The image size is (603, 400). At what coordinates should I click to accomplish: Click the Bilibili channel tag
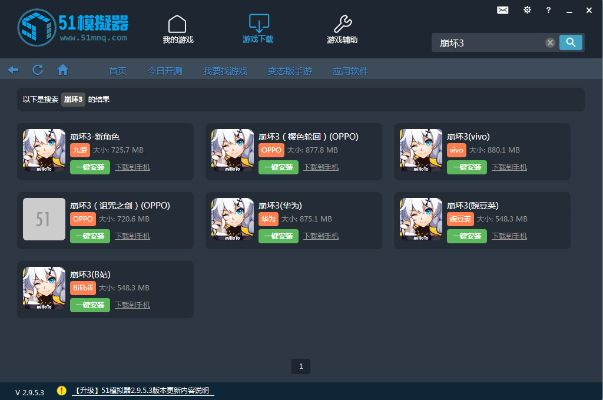(83, 288)
